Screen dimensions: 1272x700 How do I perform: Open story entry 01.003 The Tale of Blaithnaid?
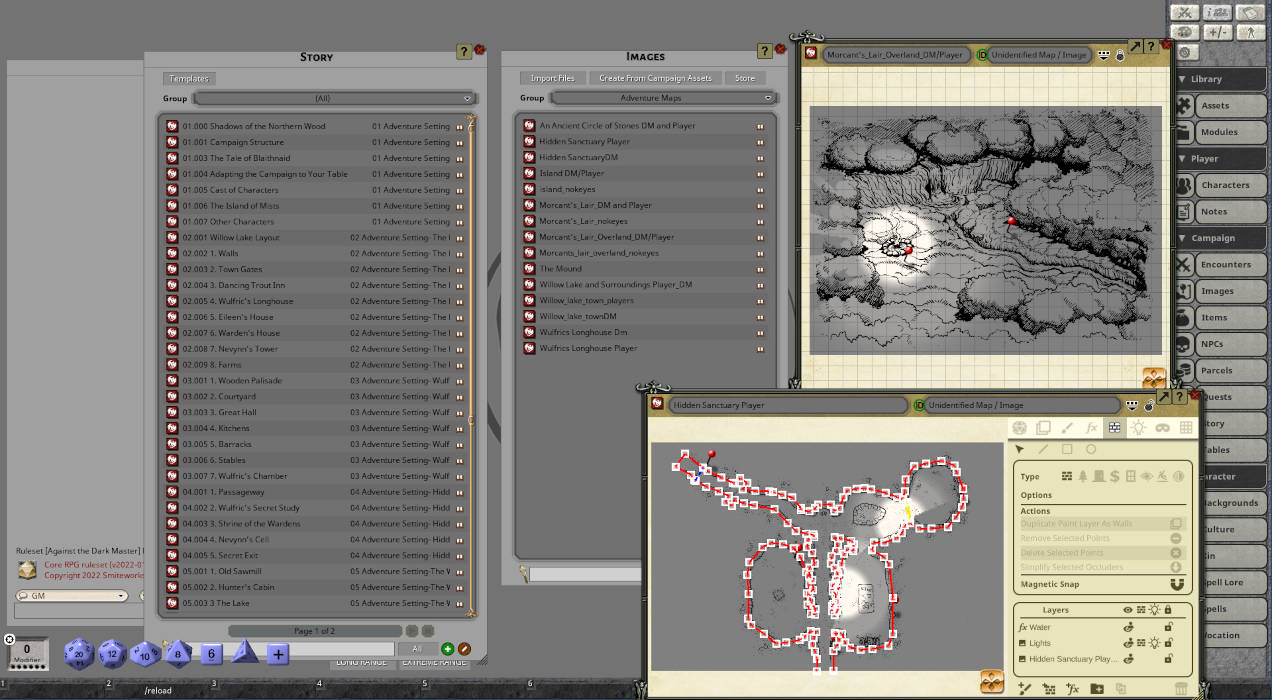pyautogui.click(x=317, y=158)
